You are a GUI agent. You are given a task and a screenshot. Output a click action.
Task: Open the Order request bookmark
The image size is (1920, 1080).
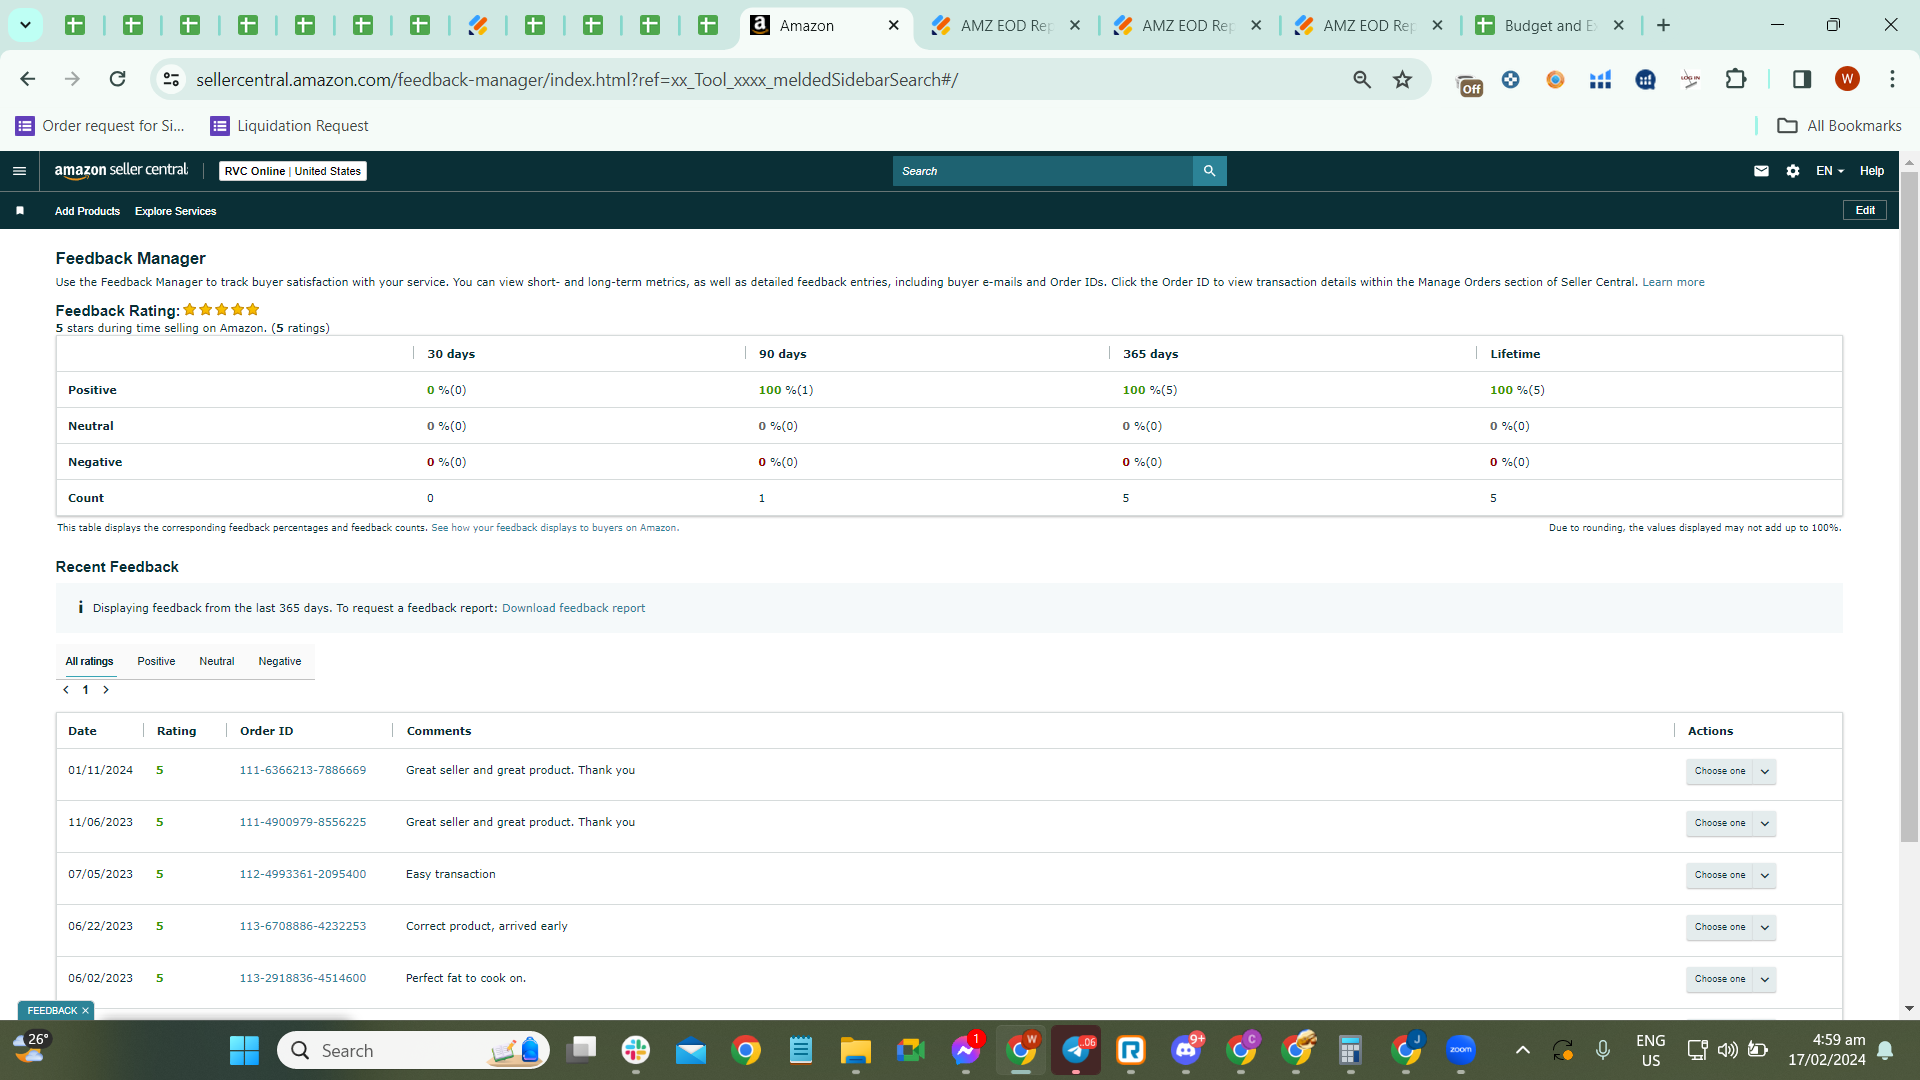tap(100, 125)
